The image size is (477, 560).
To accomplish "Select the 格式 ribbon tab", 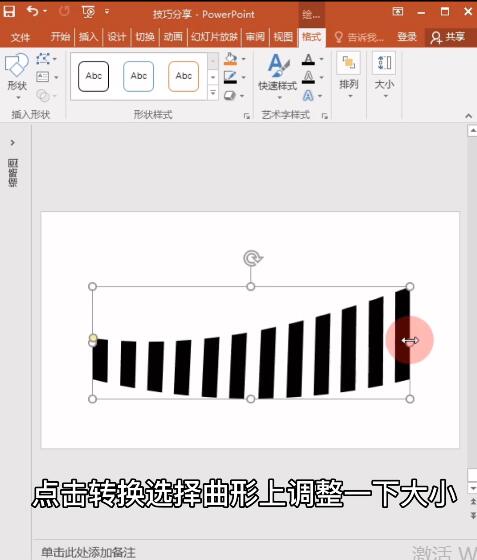I will (311, 37).
